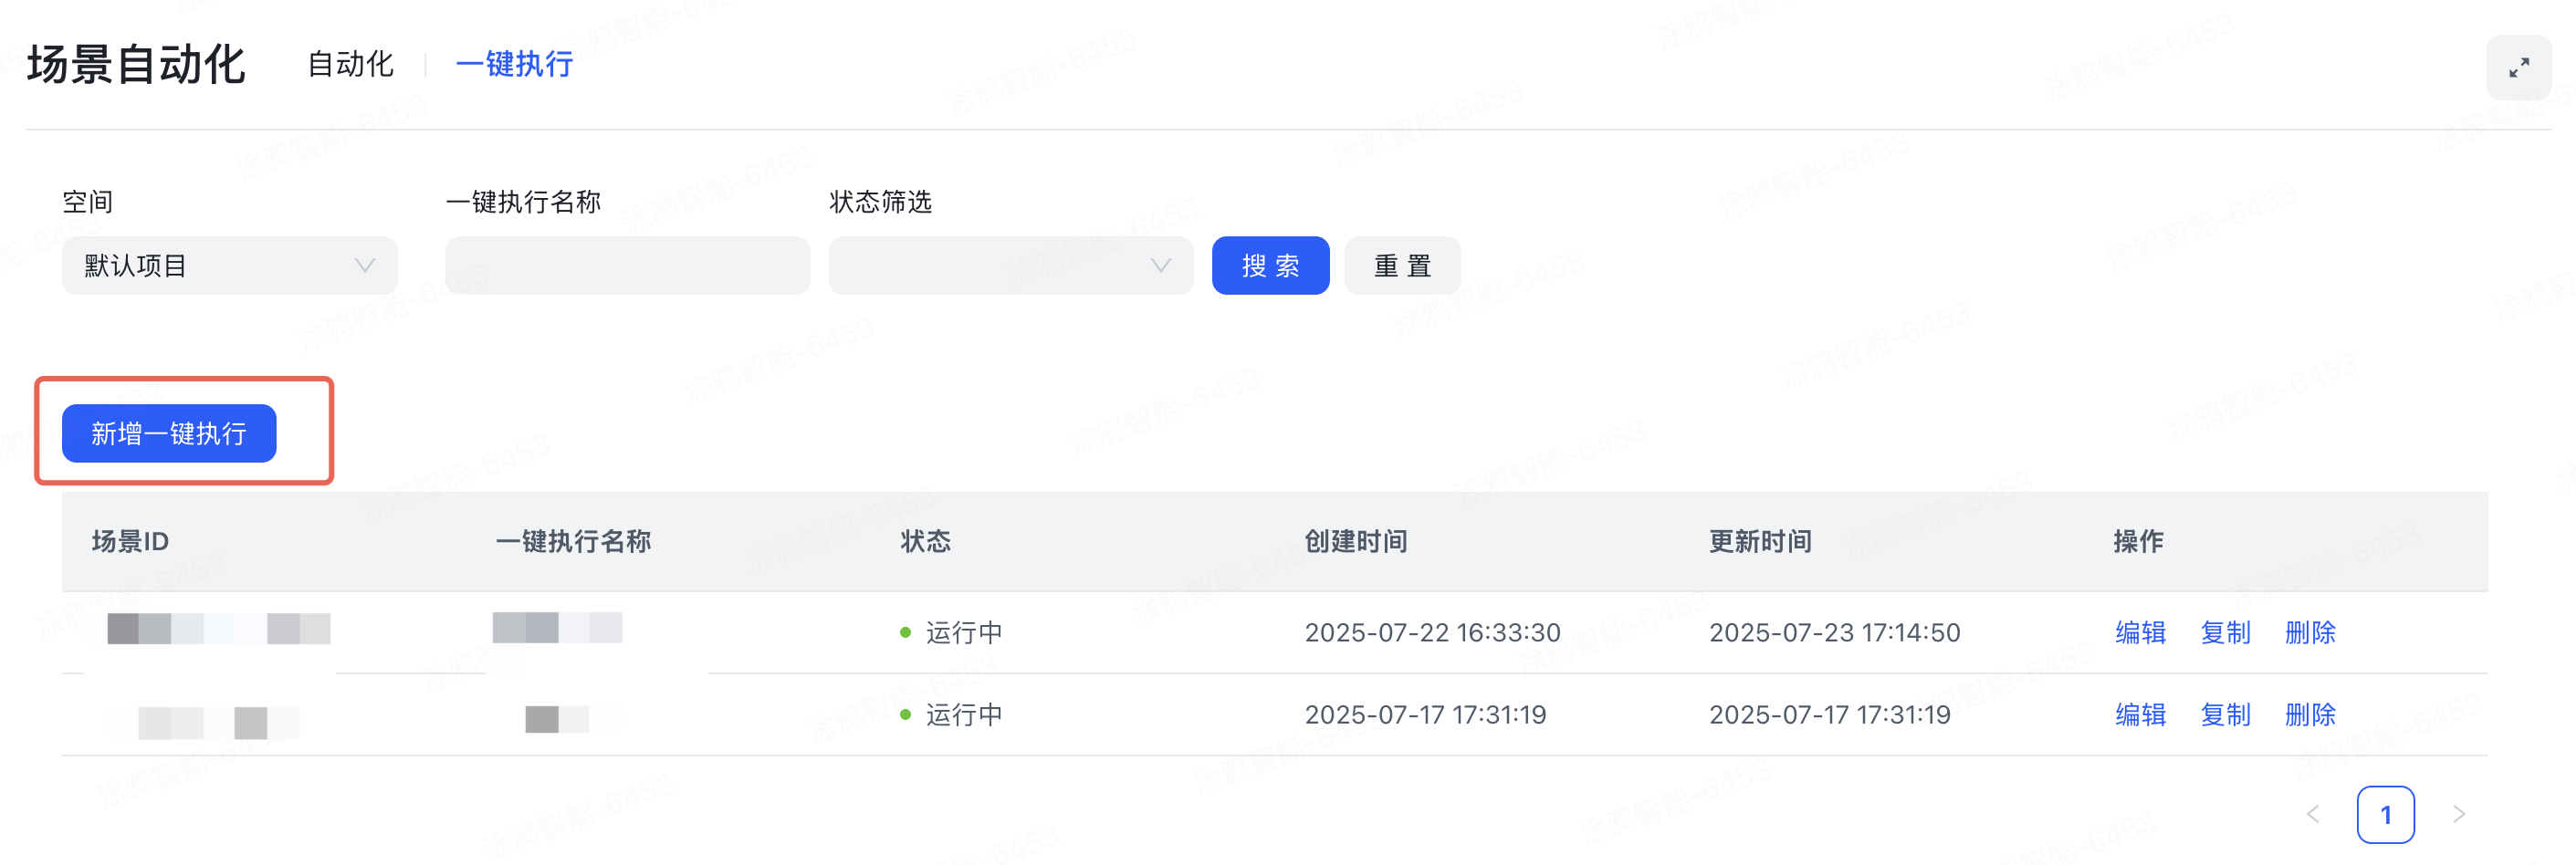Click 复制 for the 2025-07-22 16:33:30 row

[x=2225, y=632]
